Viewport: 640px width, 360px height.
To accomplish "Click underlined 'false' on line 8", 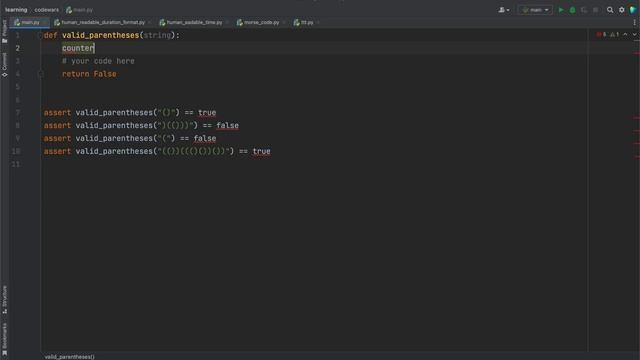I will (x=227, y=126).
